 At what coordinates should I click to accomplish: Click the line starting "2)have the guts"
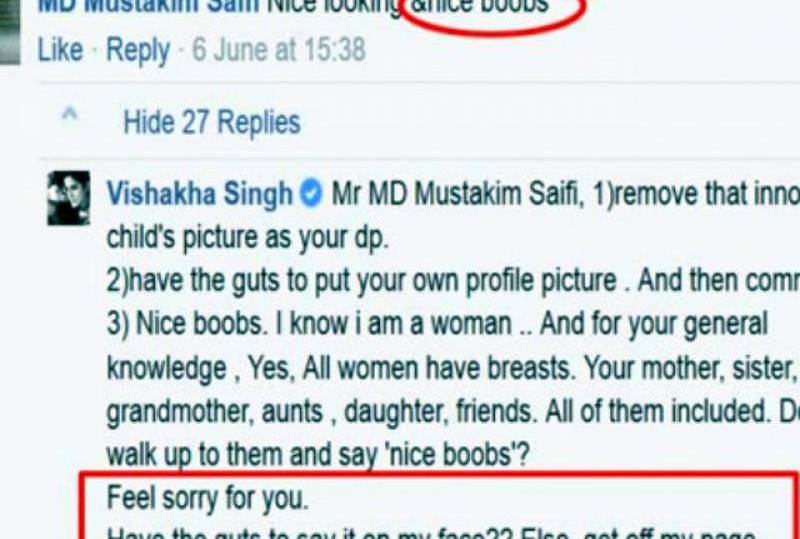tap(453, 282)
